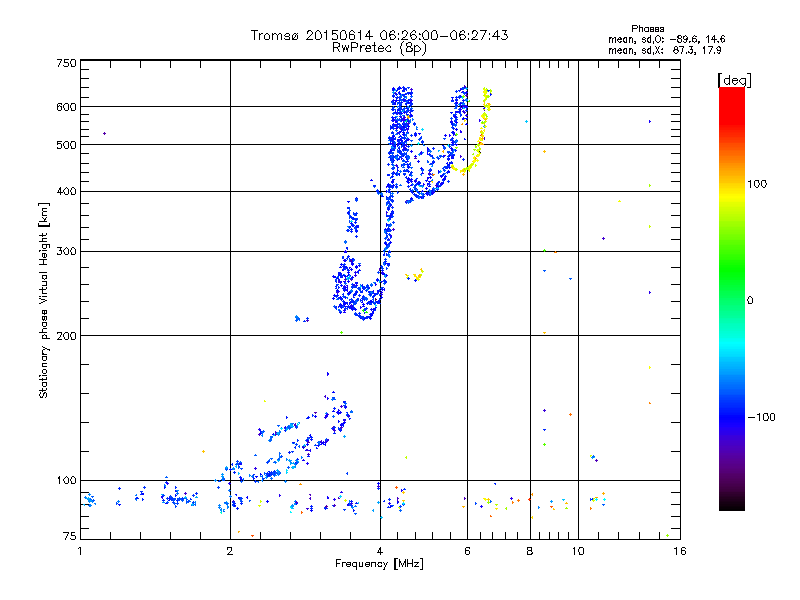800x600 pixels.
Task: Click the small yellow cluster between 4 and 6 MHz
Action: (x=415, y=276)
